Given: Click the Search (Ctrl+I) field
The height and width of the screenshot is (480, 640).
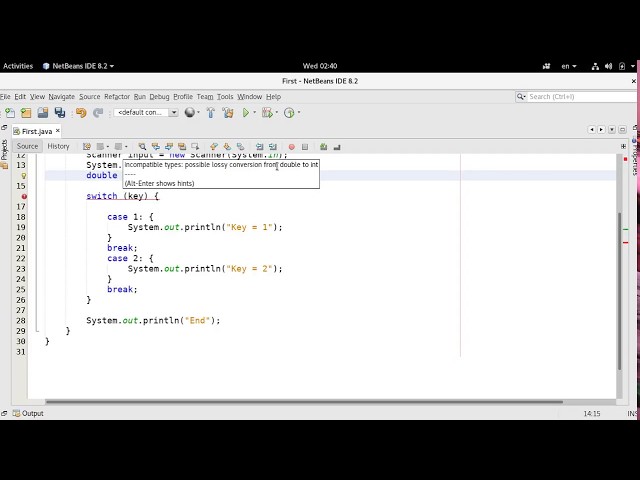Looking at the screenshot, I should 582,97.
